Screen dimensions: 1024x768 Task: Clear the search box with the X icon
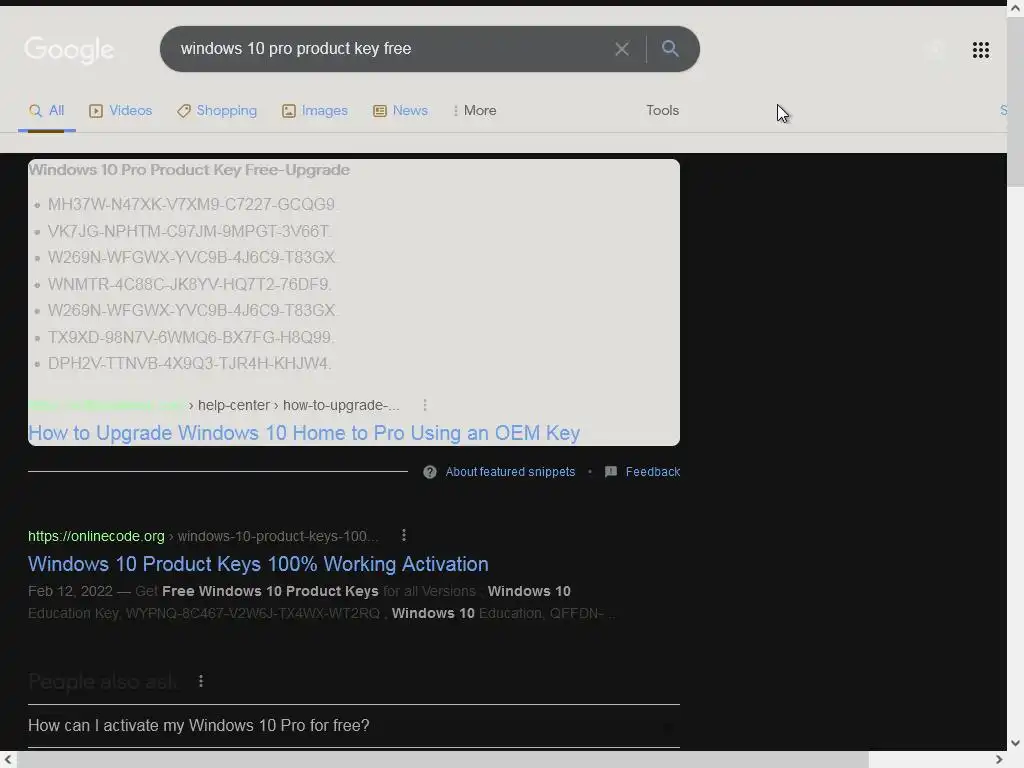point(622,49)
